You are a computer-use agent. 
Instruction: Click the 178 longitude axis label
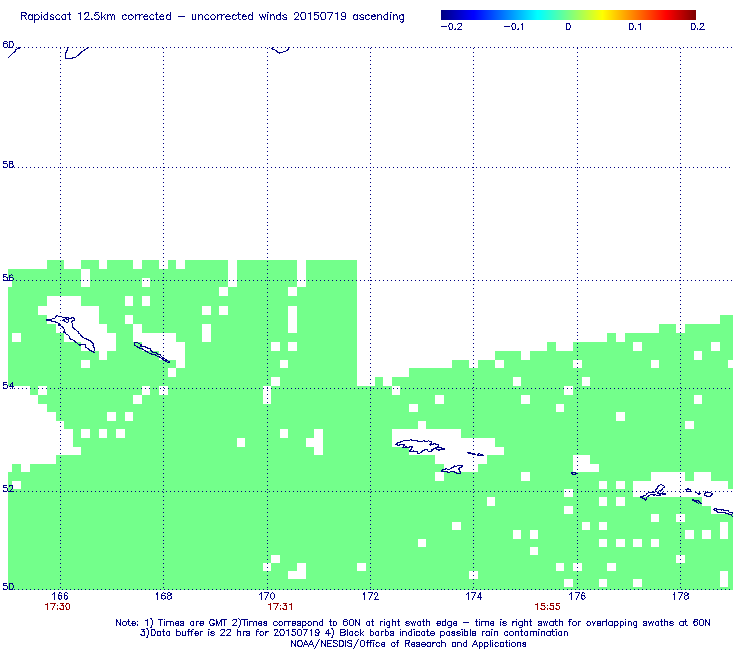point(681,596)
